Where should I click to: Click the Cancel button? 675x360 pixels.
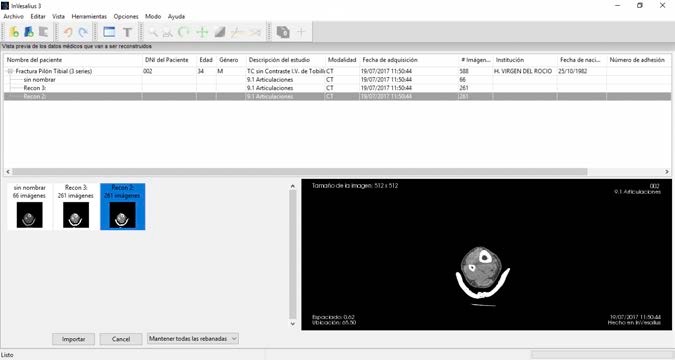[121, 339]
